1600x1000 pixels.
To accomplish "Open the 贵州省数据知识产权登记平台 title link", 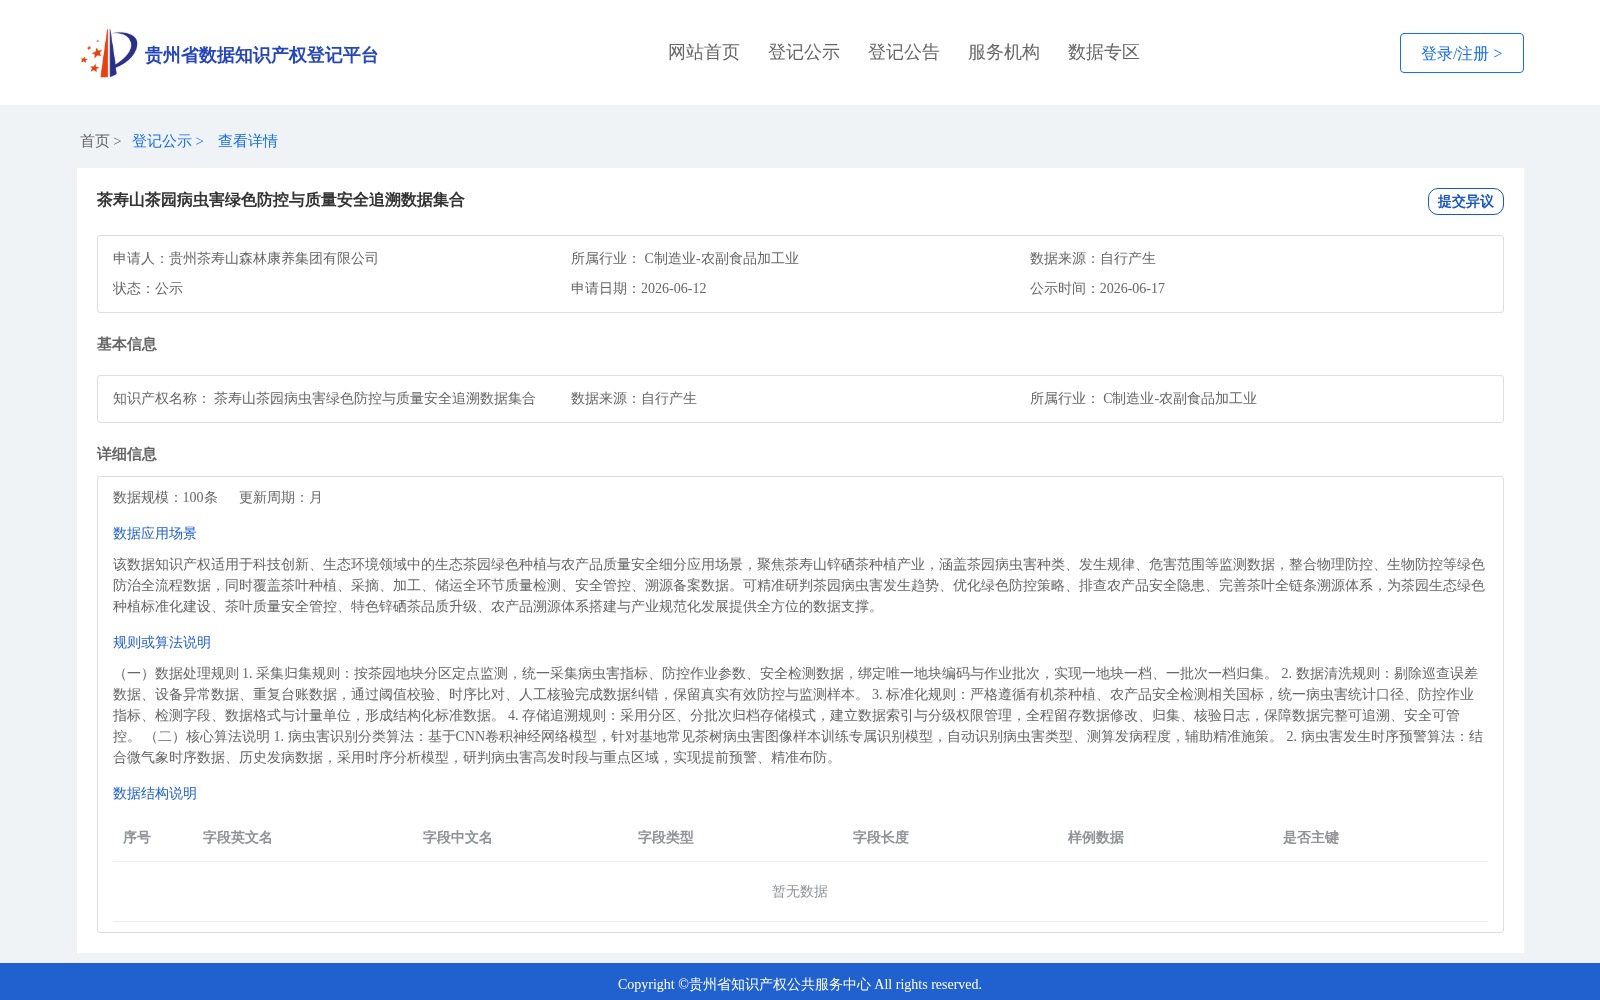I will pyautogui.click(x=261, y=55).
